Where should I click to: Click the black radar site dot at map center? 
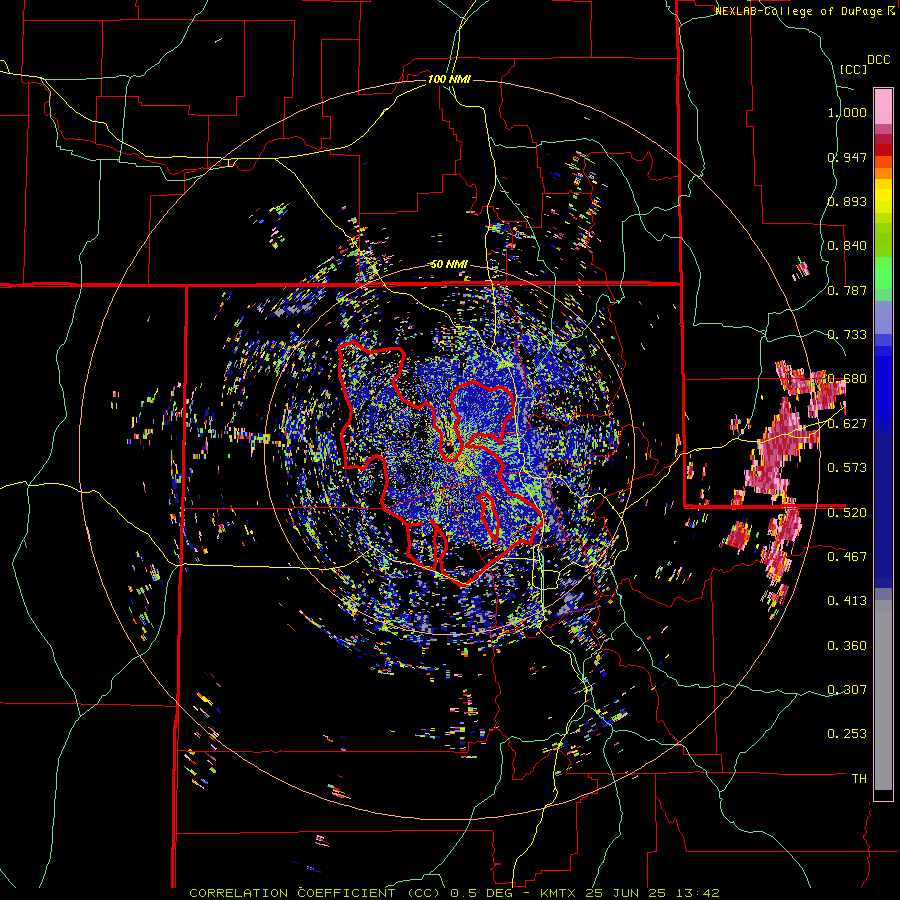tap(449, 448)
